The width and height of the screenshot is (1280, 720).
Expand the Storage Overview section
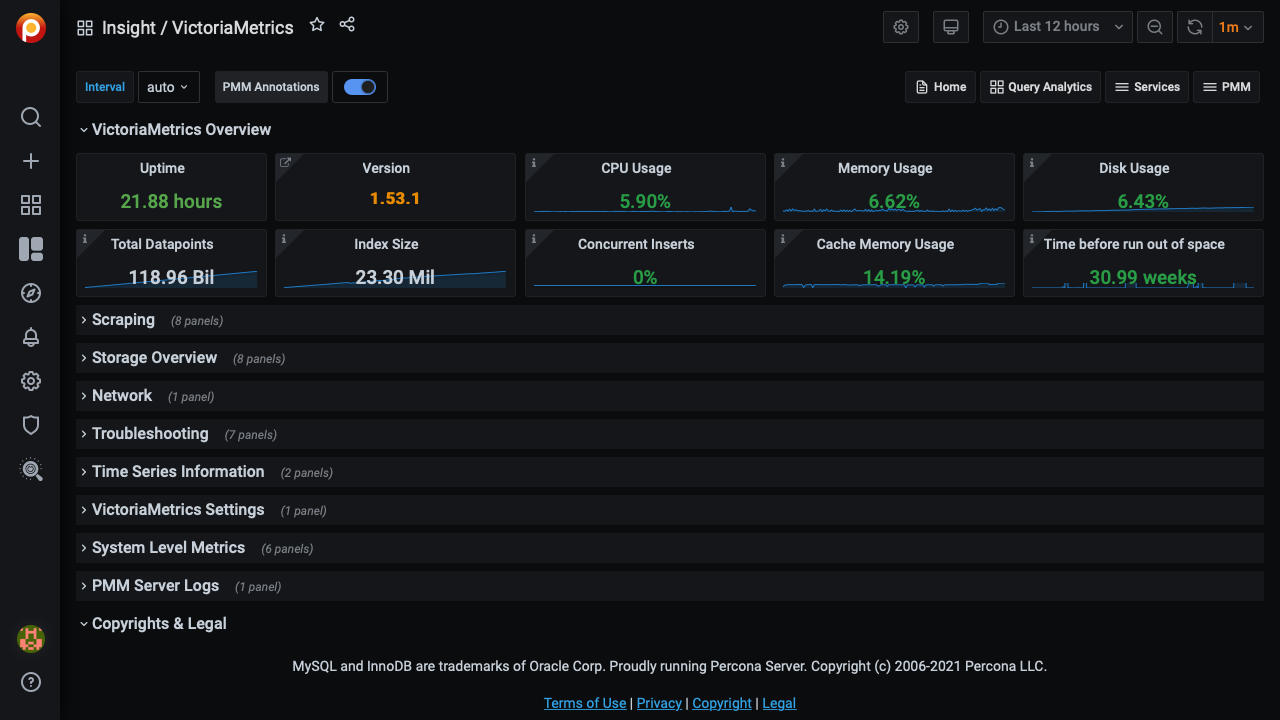click(x=154, y=358)
